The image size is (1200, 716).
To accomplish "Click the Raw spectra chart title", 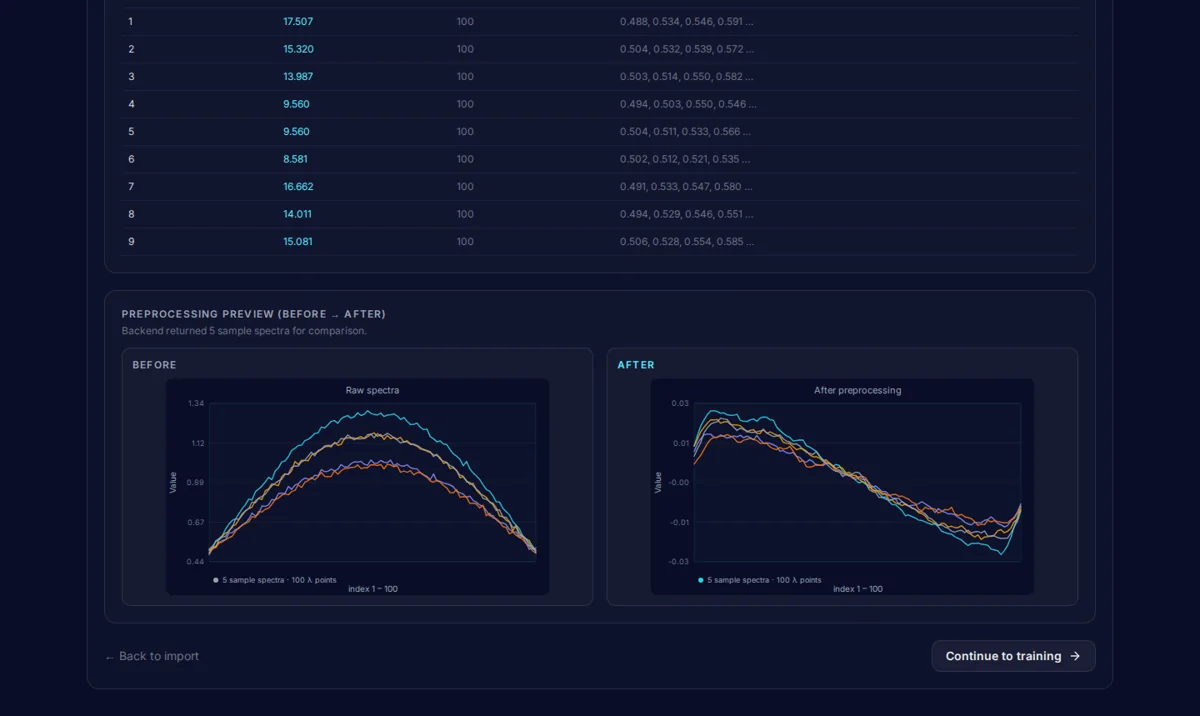I will tap(372, 390).
